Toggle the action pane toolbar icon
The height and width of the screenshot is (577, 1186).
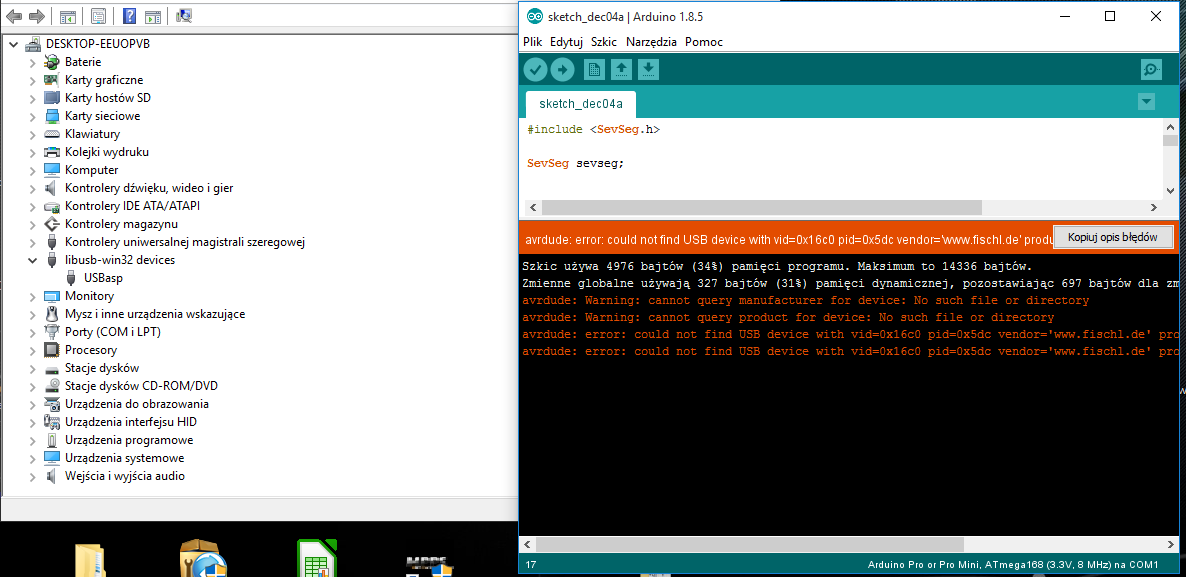(x=152, y=16)
